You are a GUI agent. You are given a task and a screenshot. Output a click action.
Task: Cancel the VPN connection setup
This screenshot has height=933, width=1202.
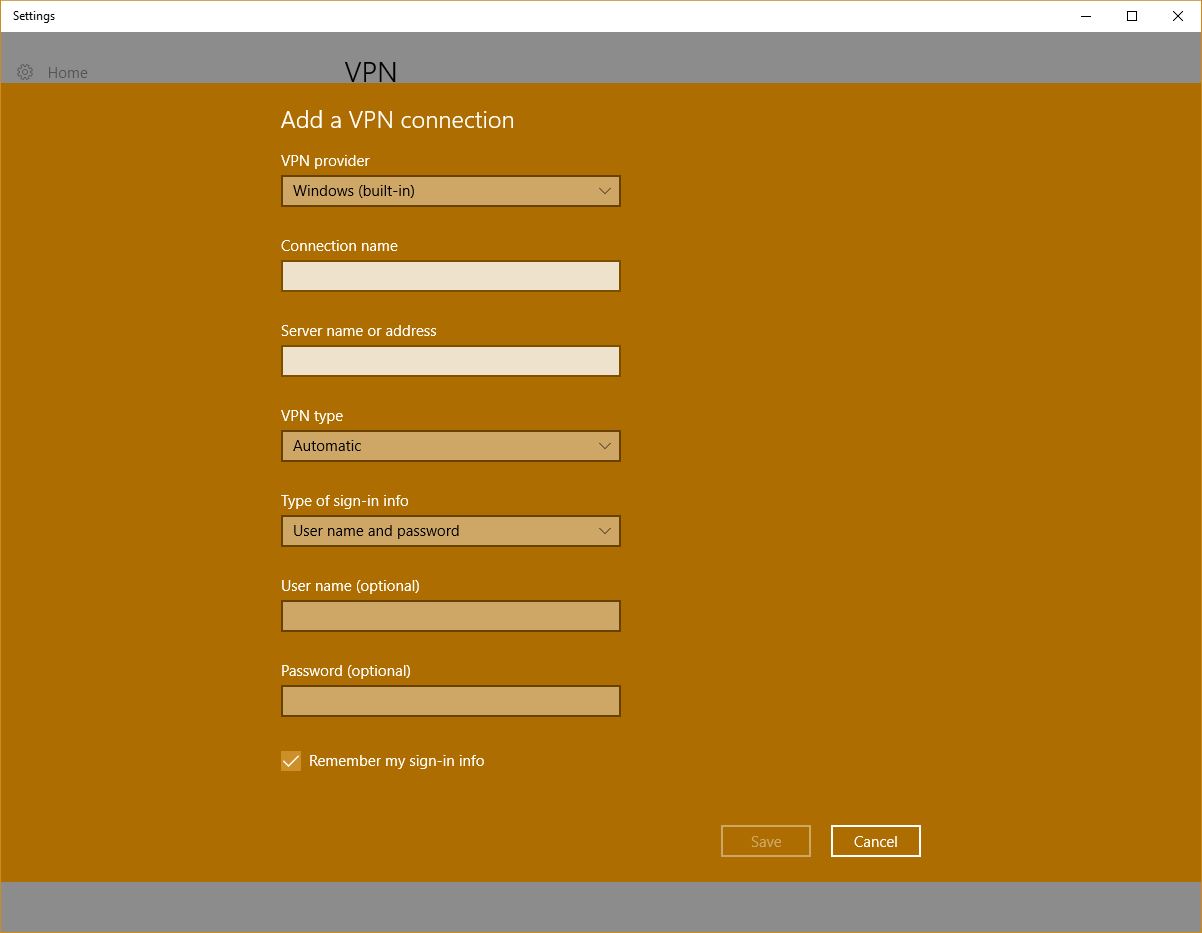(875, 841)
